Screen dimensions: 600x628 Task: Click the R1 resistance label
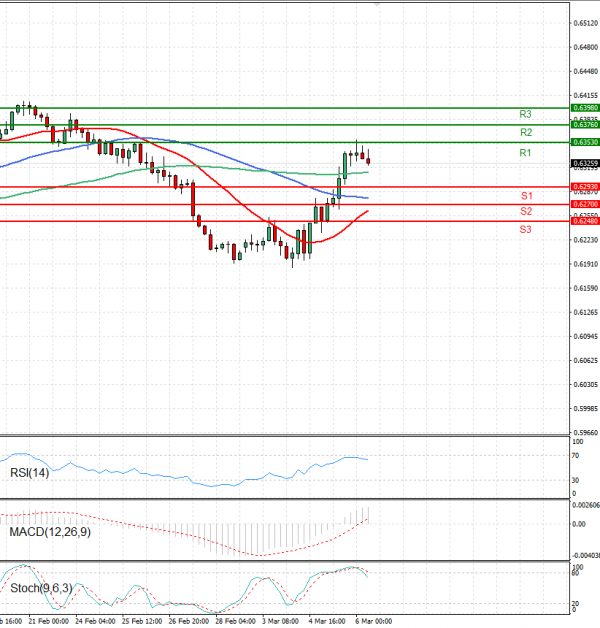pos(525,152)
